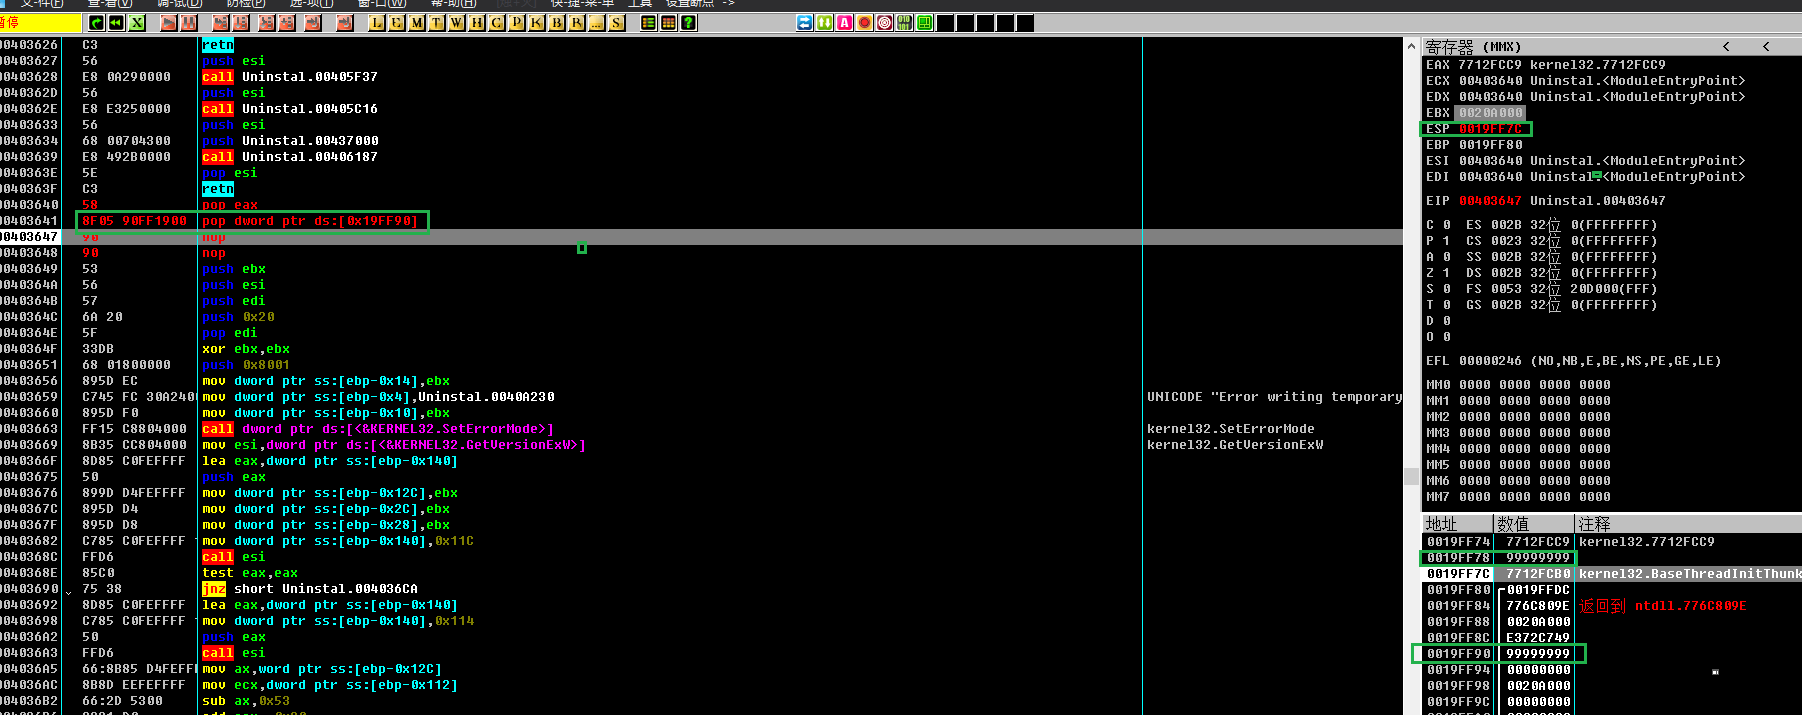The height and width of the screenshot is (715, 1802).
Task: Select the push 0x8001 instruction
Action: (x=246, y=365)
